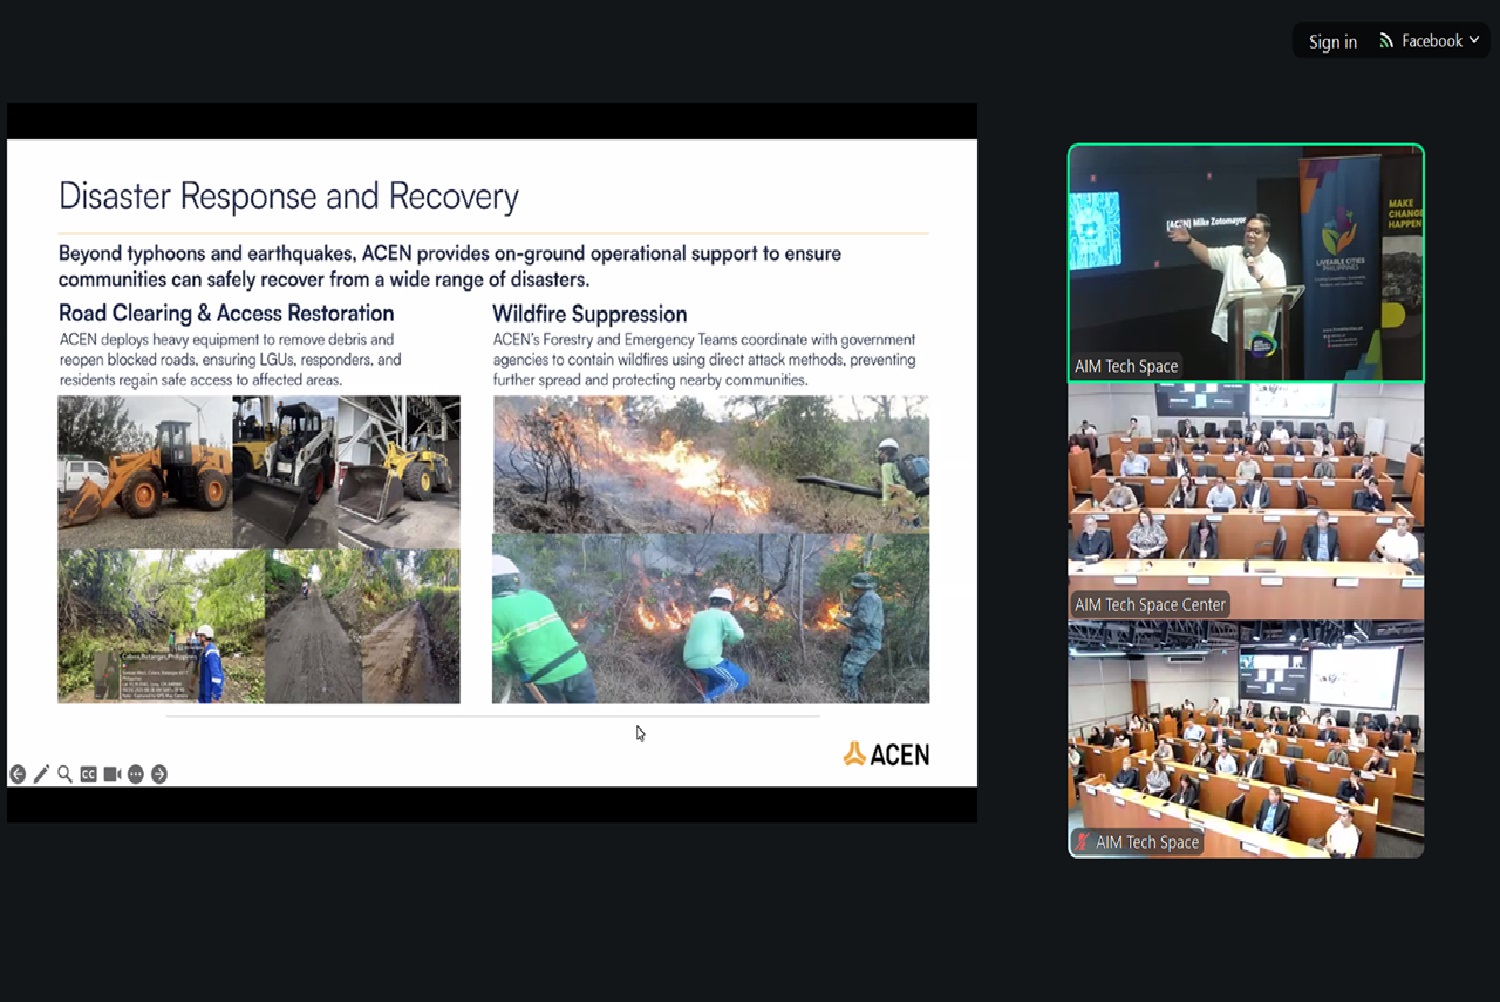Toggle the camera icon in slide toolbar
Screen dimensions: 1500x1002
112,774
